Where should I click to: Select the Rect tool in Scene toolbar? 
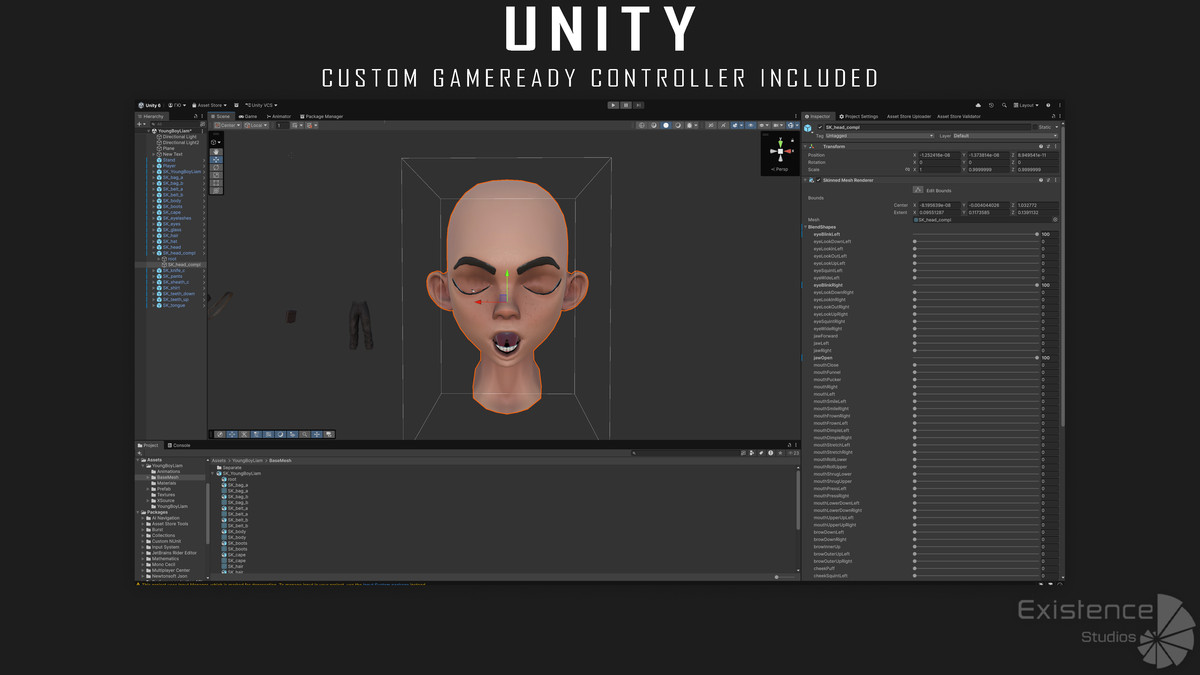[217, 183]
